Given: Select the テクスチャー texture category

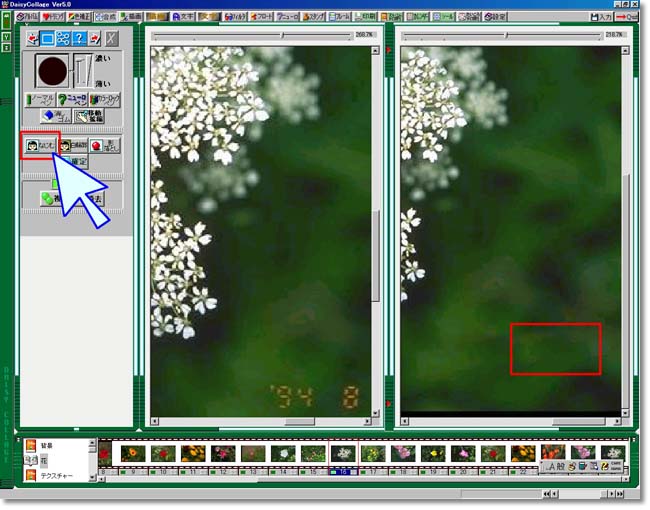Looking at the screenshot, I should (57, 476).
